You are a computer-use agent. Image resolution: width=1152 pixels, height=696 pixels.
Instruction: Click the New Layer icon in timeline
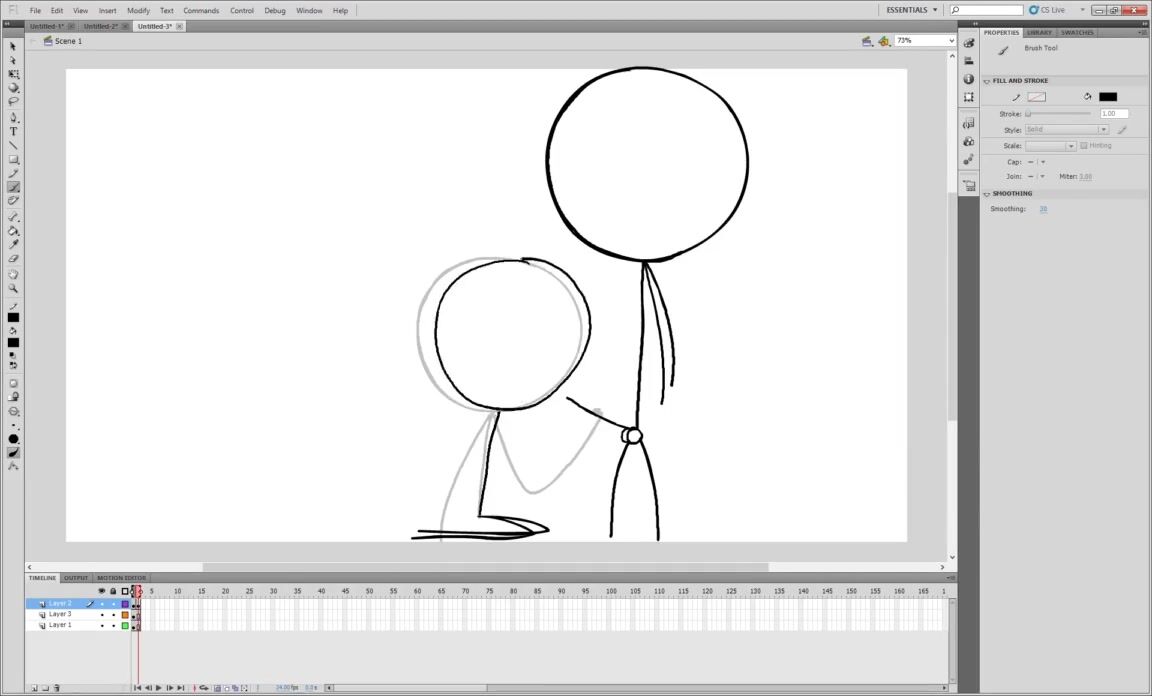(x=33, y=688)
